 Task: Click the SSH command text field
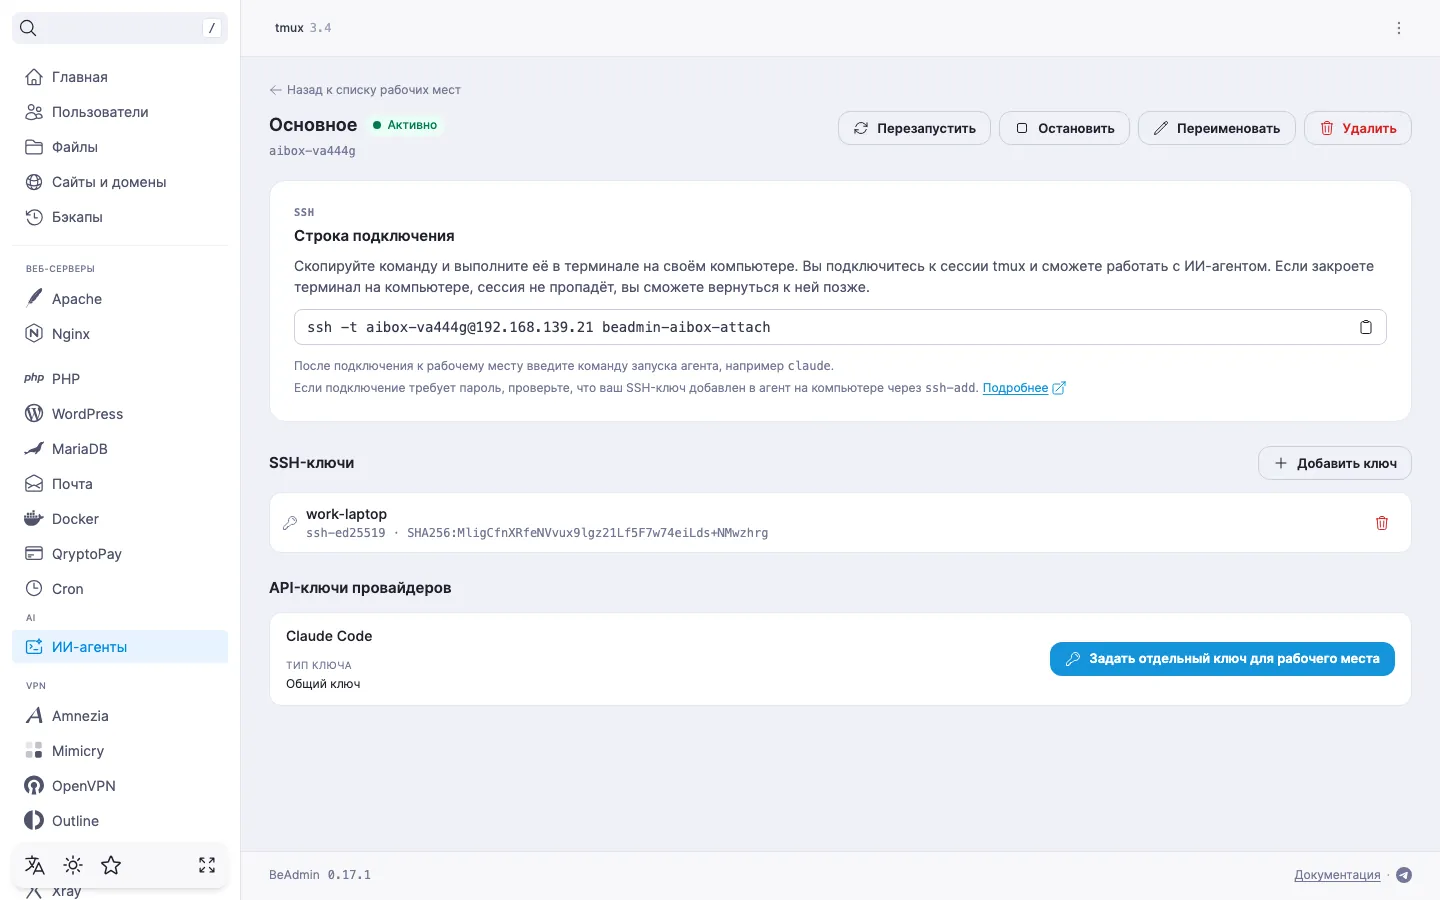[x=840, y=327]
